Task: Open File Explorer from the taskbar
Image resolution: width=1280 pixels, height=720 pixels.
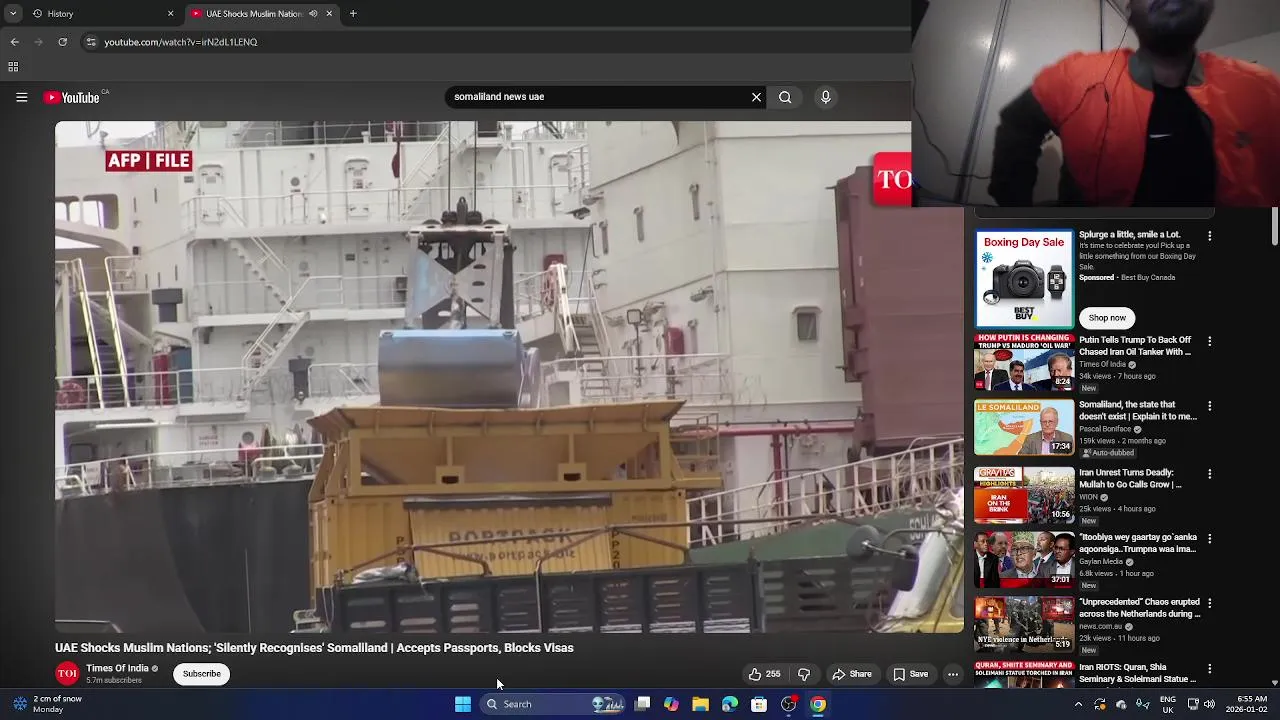Action: click(701, 704)
